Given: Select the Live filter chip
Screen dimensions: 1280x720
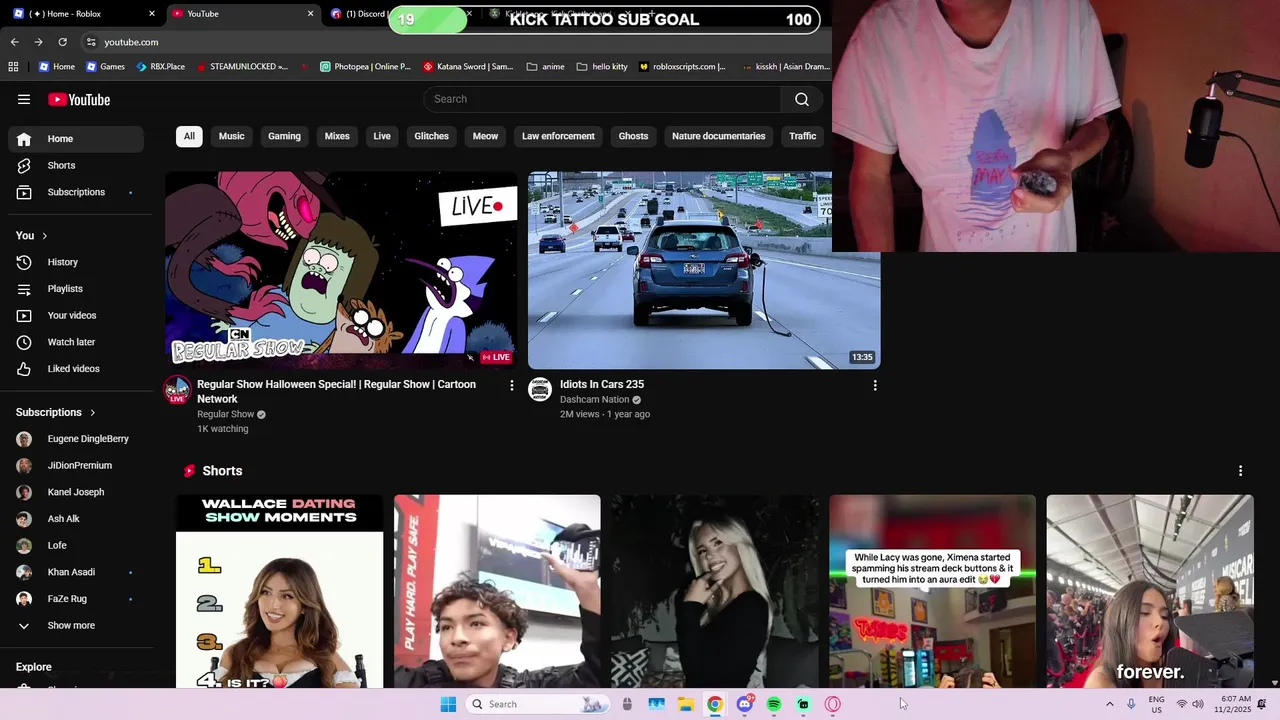Looking at the screenshot, I should (x=382, y=136).
